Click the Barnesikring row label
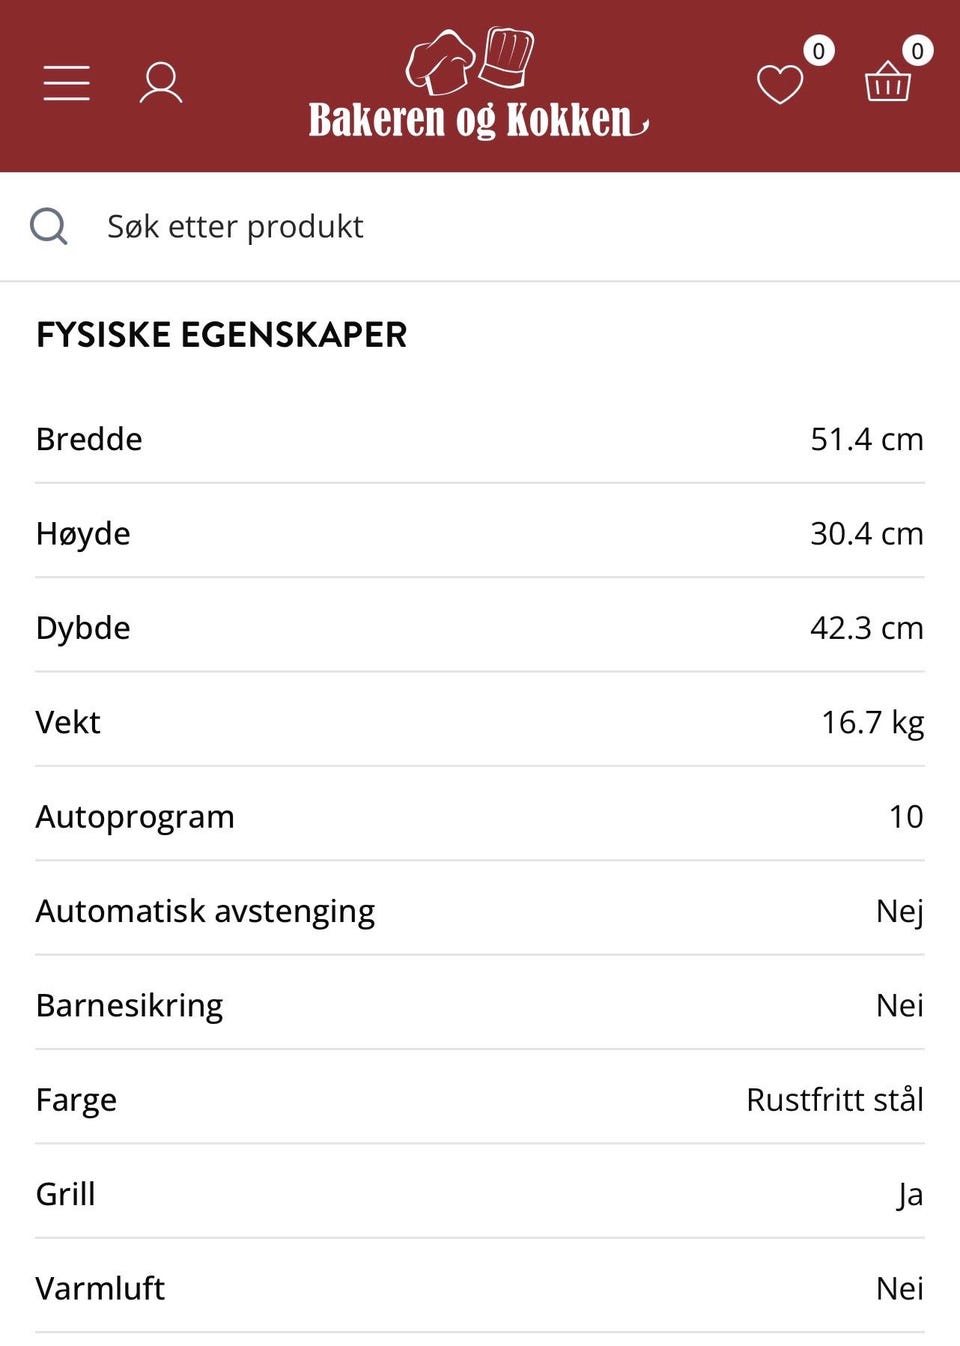This screenshot has height=1346, width=960. (x=129, y=1005)
